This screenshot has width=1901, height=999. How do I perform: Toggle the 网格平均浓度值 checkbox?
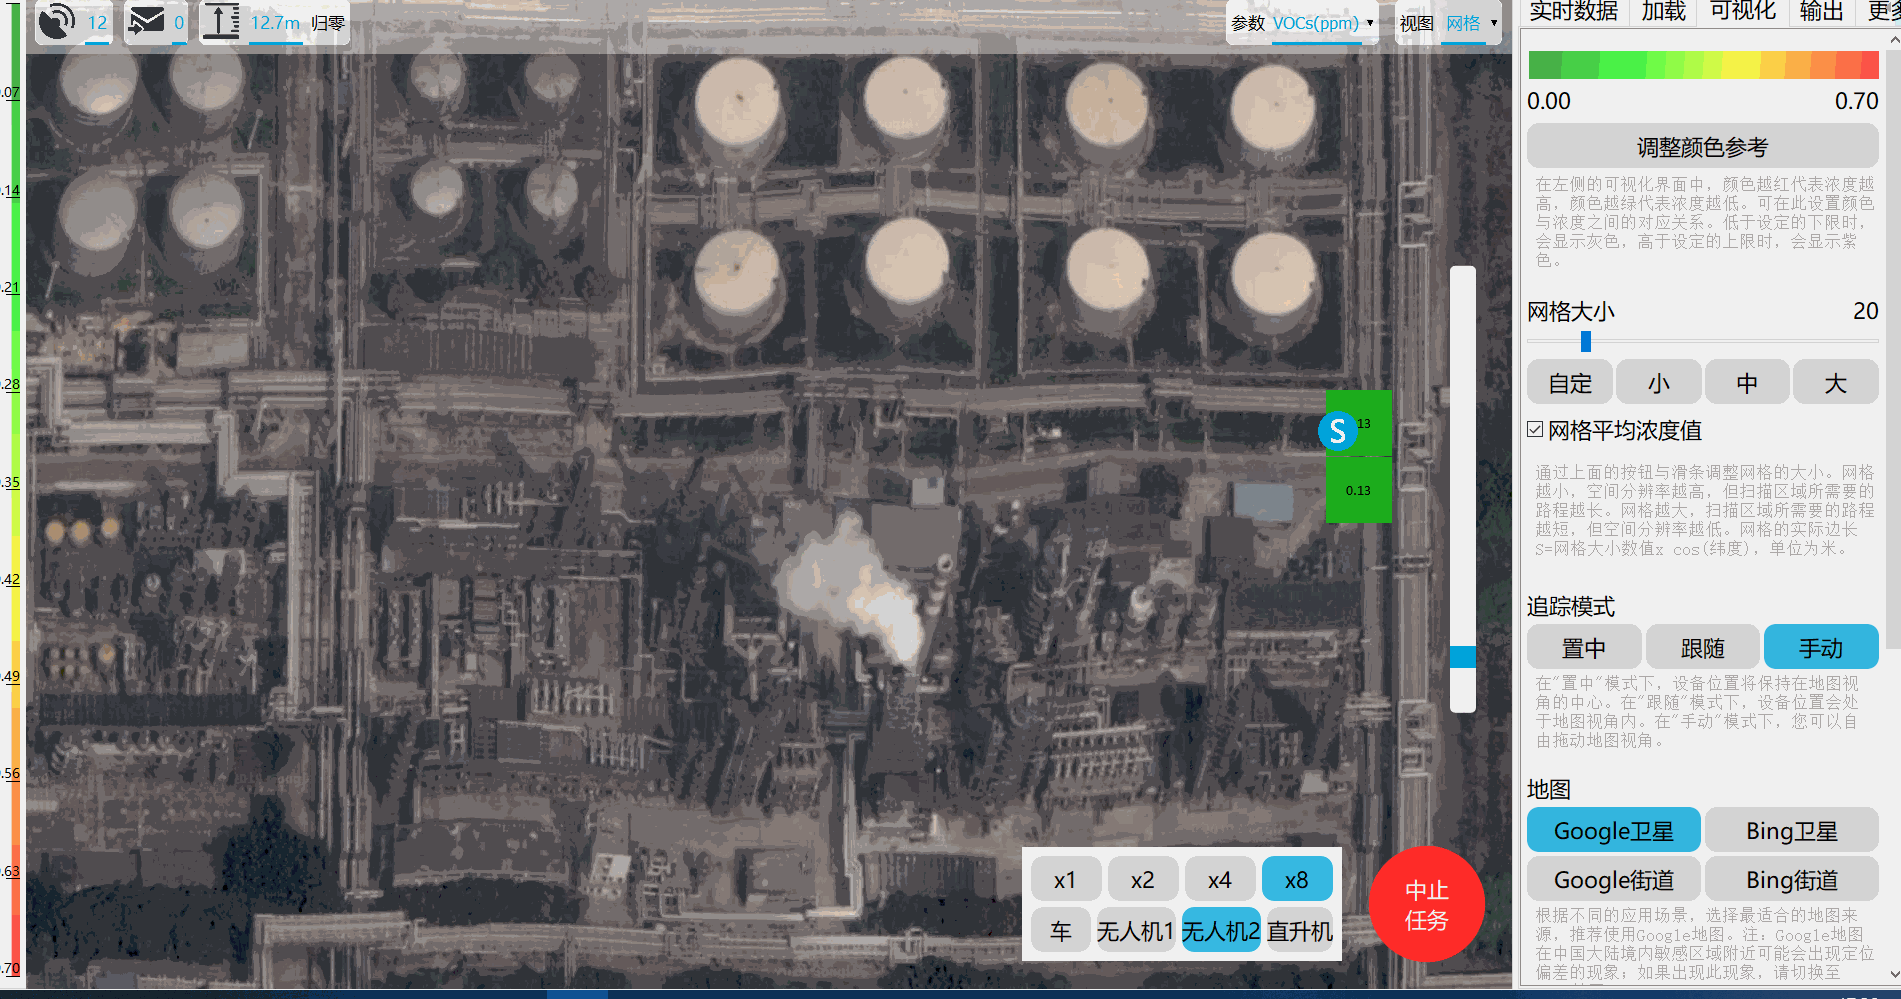coord(1535,430)
